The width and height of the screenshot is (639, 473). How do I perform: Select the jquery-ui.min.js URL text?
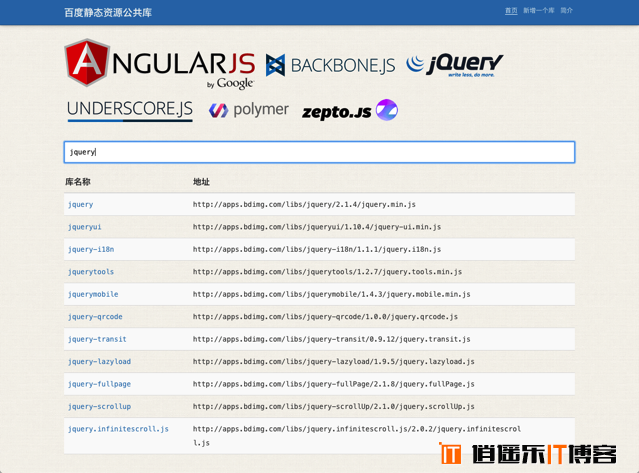[317, 227]
